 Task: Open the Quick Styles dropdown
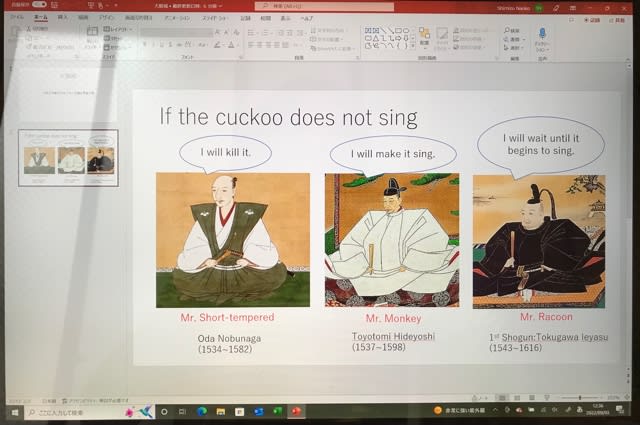point(441,38)
